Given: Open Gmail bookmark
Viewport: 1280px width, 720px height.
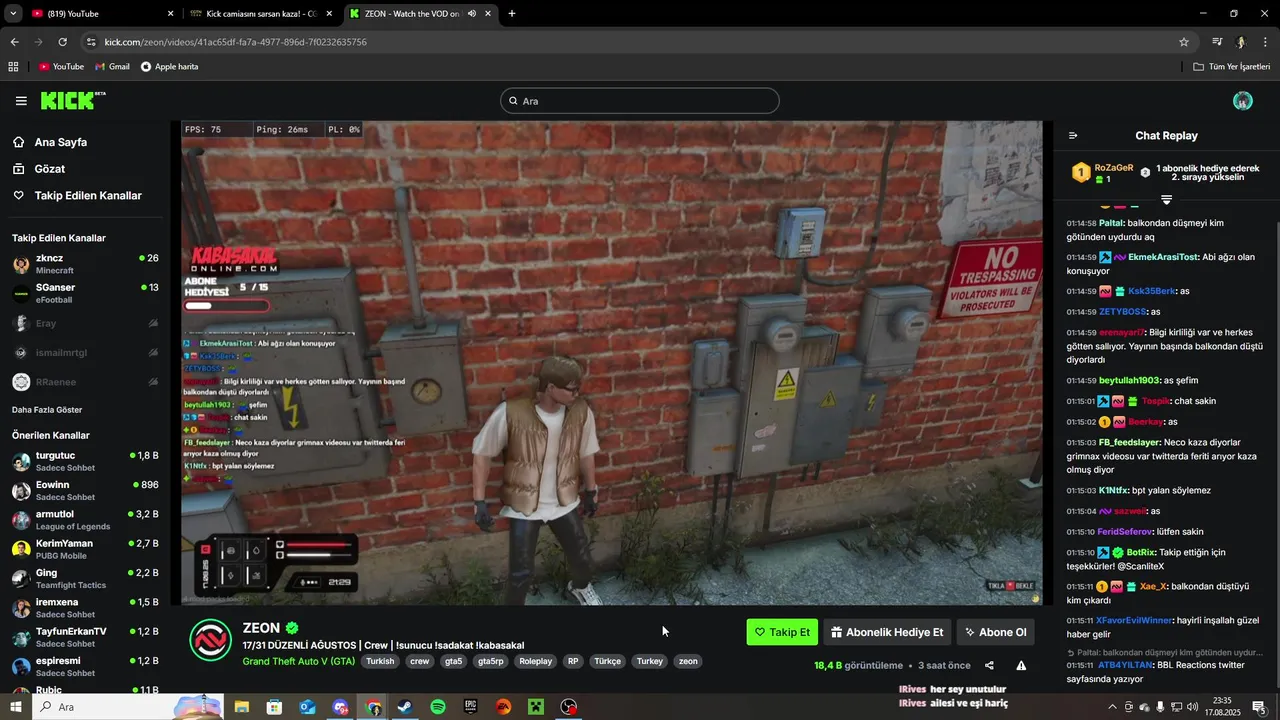Looking at the screenshot, I should tap(112, 67).
